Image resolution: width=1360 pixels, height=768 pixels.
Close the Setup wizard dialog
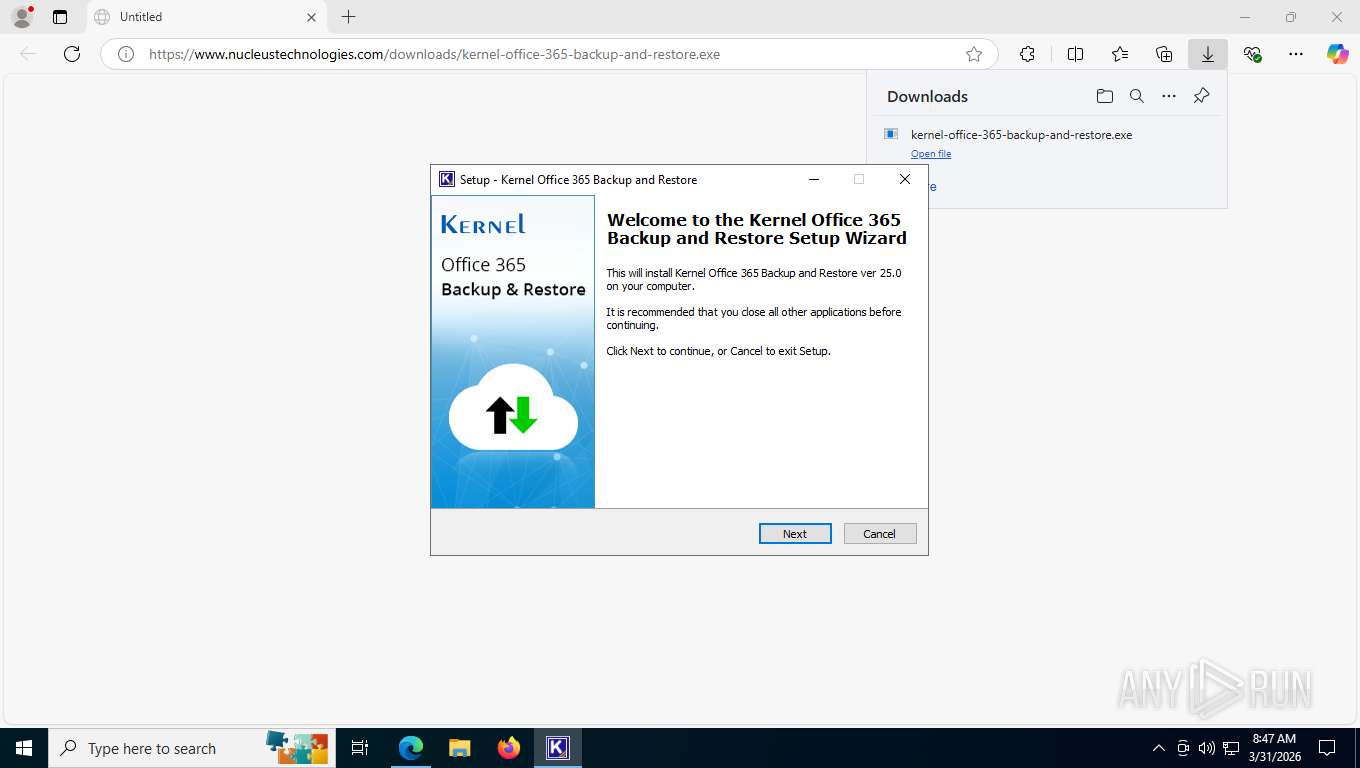[905, 179]
